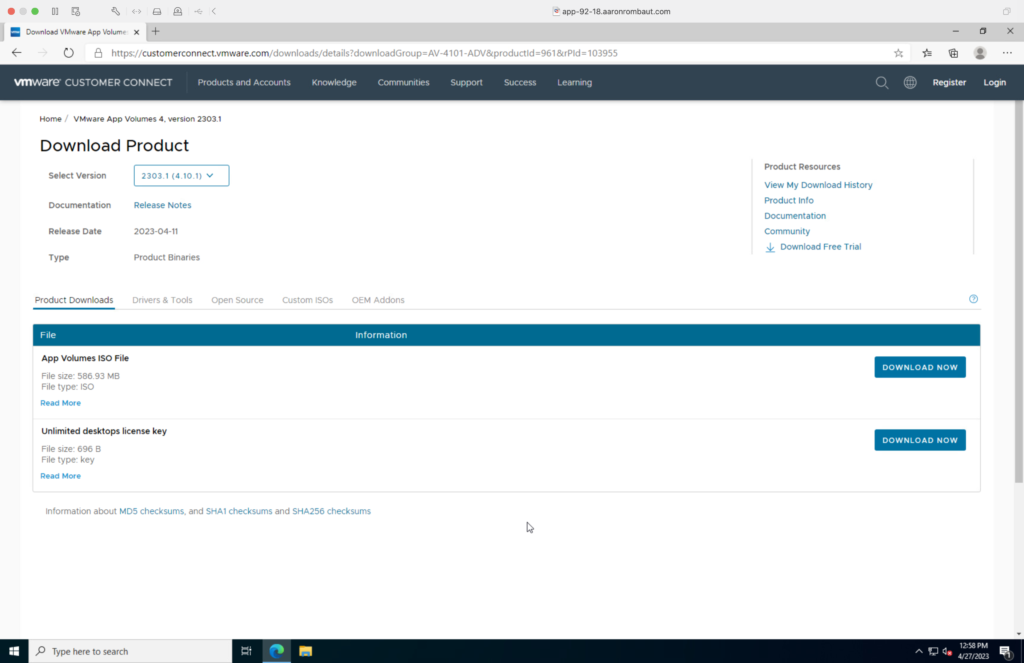The height and width of the screenshot is (663, 1024).
Task: Reload the page with the refresh icon
Action: point(69,53)
